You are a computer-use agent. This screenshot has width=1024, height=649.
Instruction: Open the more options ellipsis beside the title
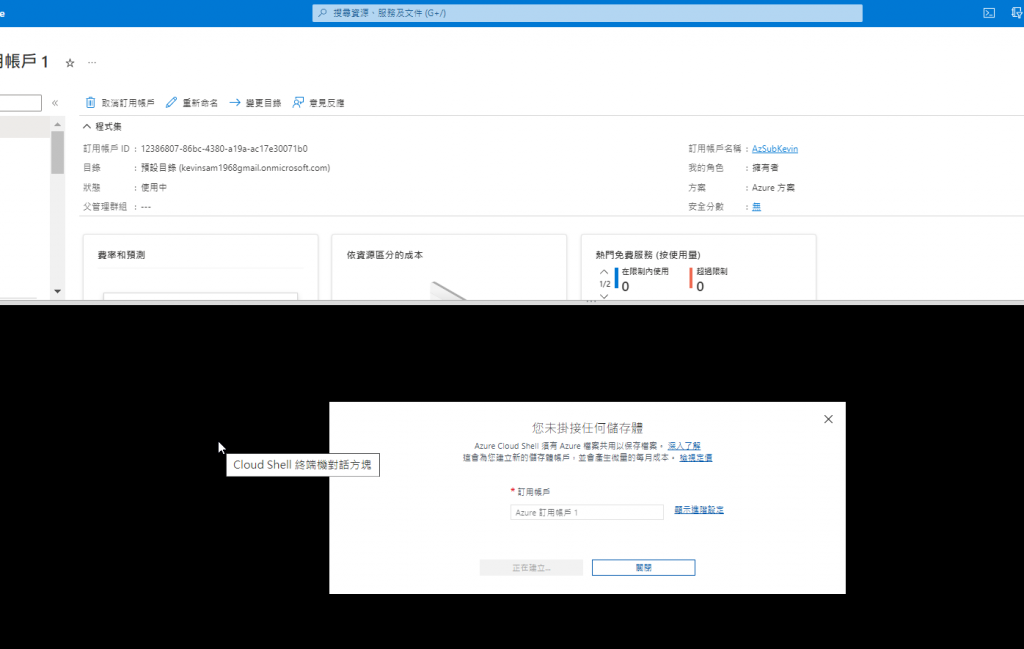coord(92,63)
